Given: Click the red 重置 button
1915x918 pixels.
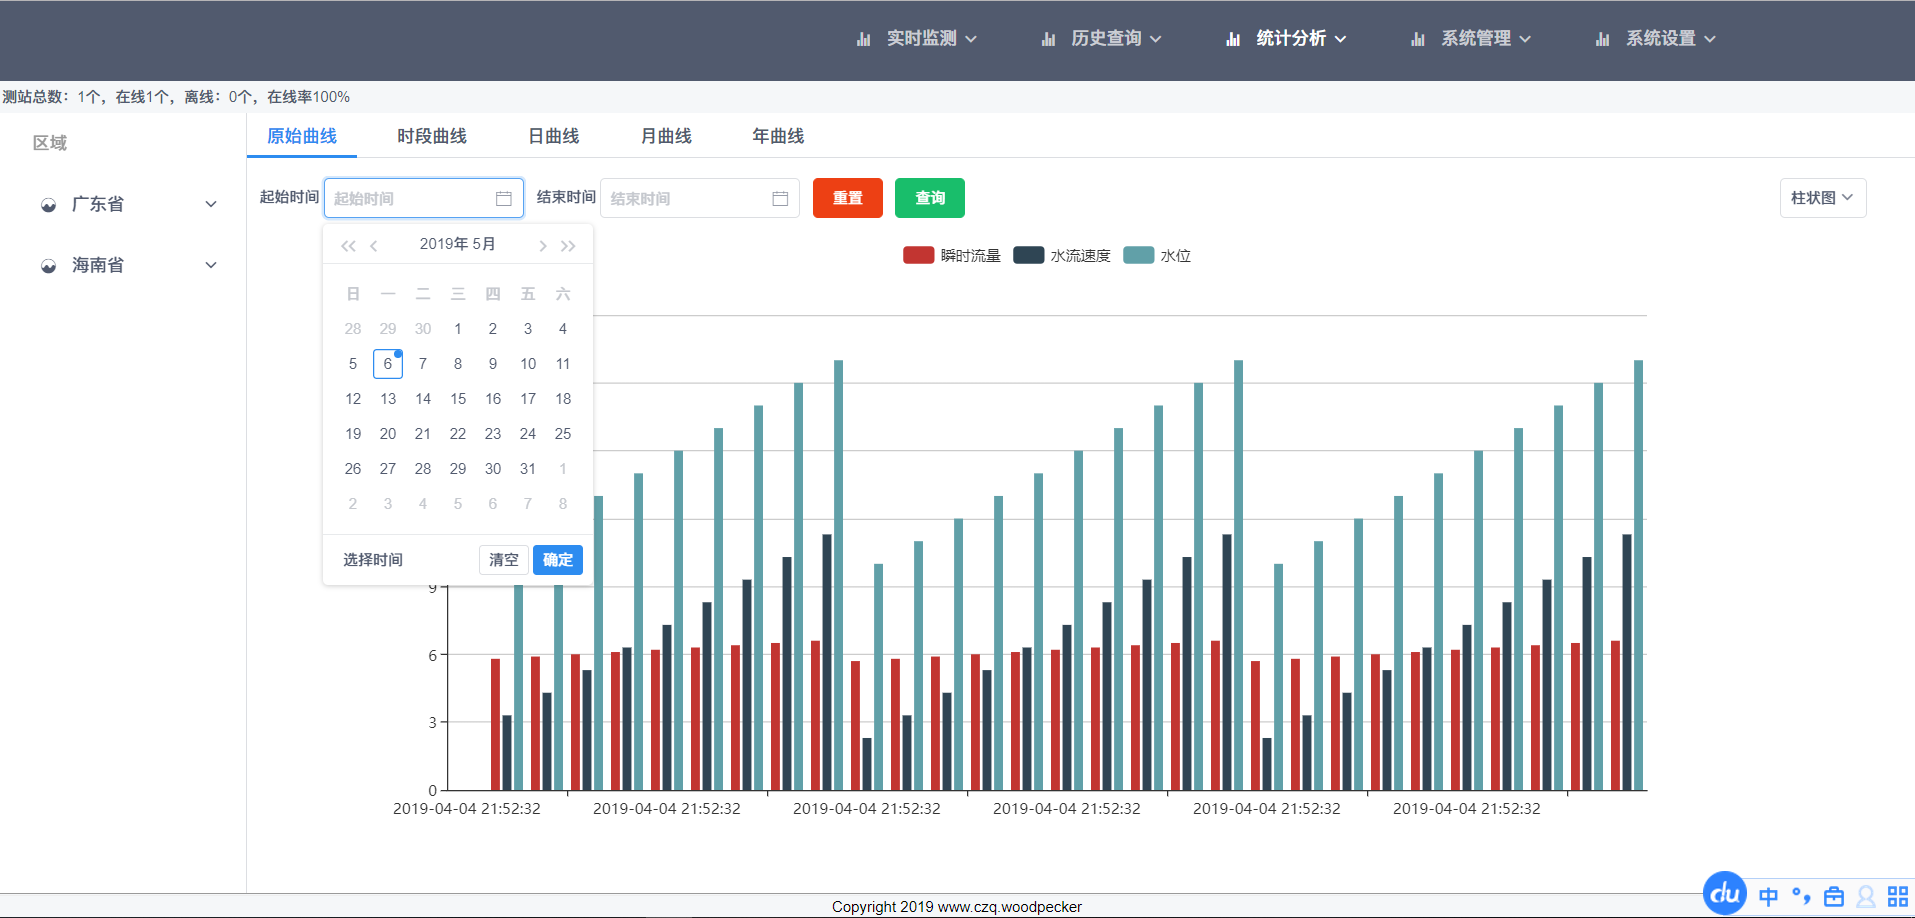Looking at the screenshot, I should pyautogui.click(x=848, y=198).
